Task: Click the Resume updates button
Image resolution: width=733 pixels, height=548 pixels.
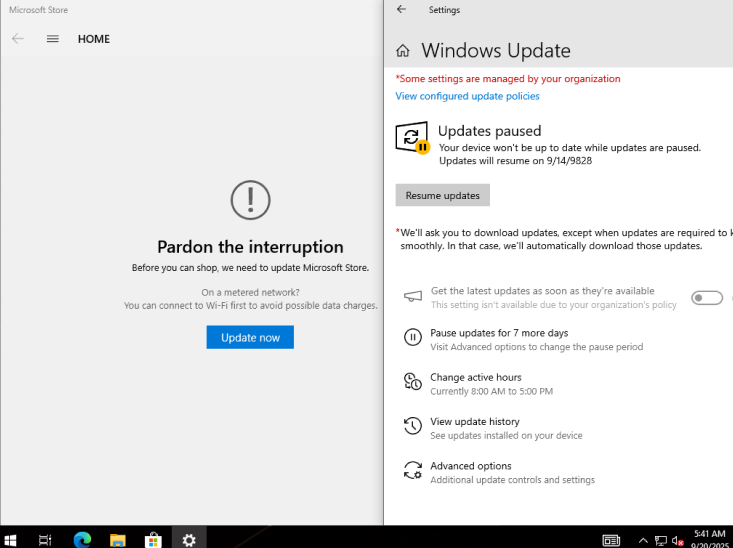Action: [443, 195]
